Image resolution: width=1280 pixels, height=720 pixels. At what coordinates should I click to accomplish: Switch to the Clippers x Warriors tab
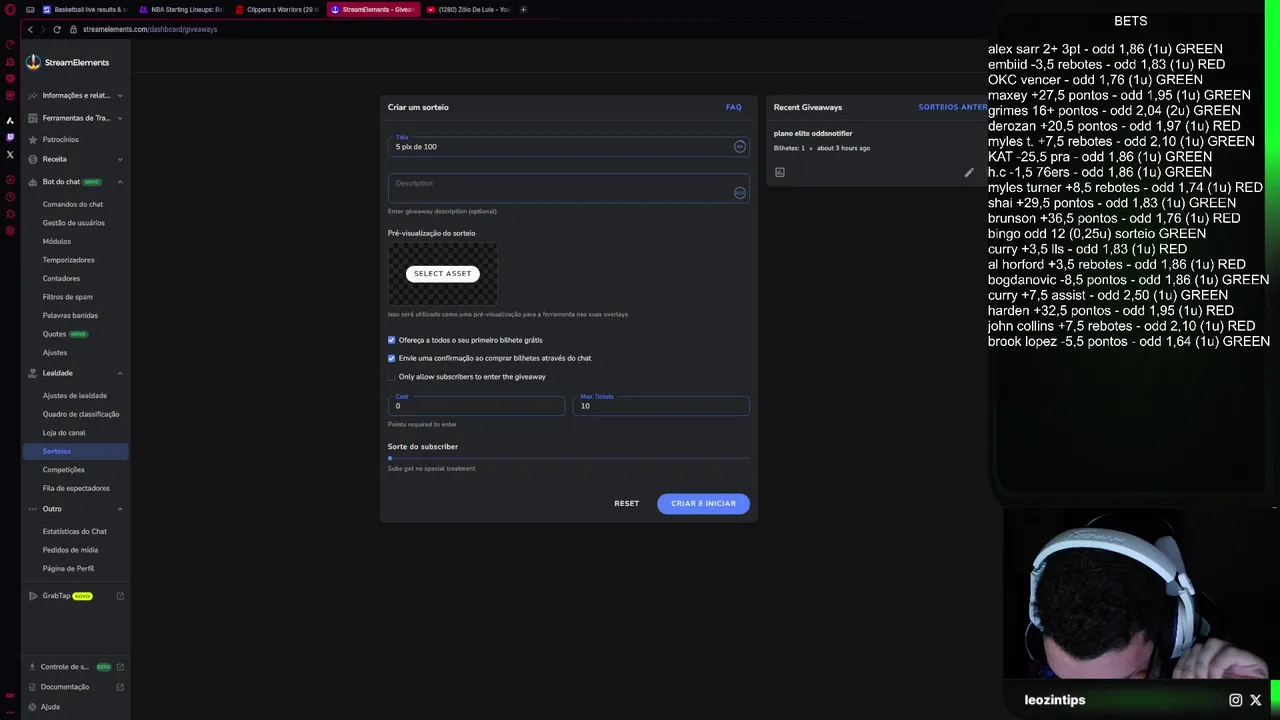coord(277,10)
